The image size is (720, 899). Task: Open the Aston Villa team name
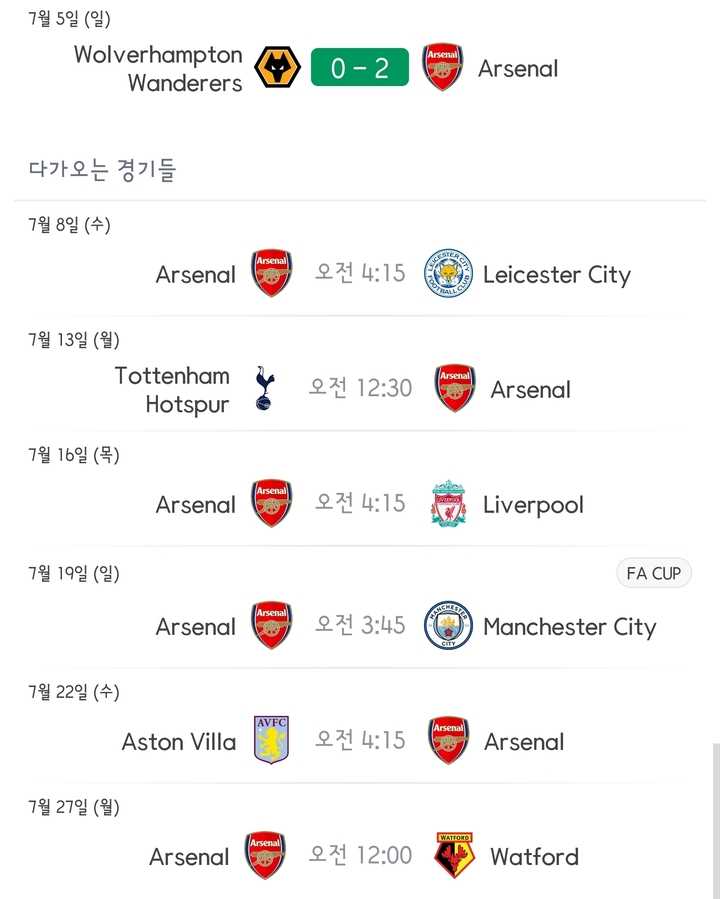[179, 742]
